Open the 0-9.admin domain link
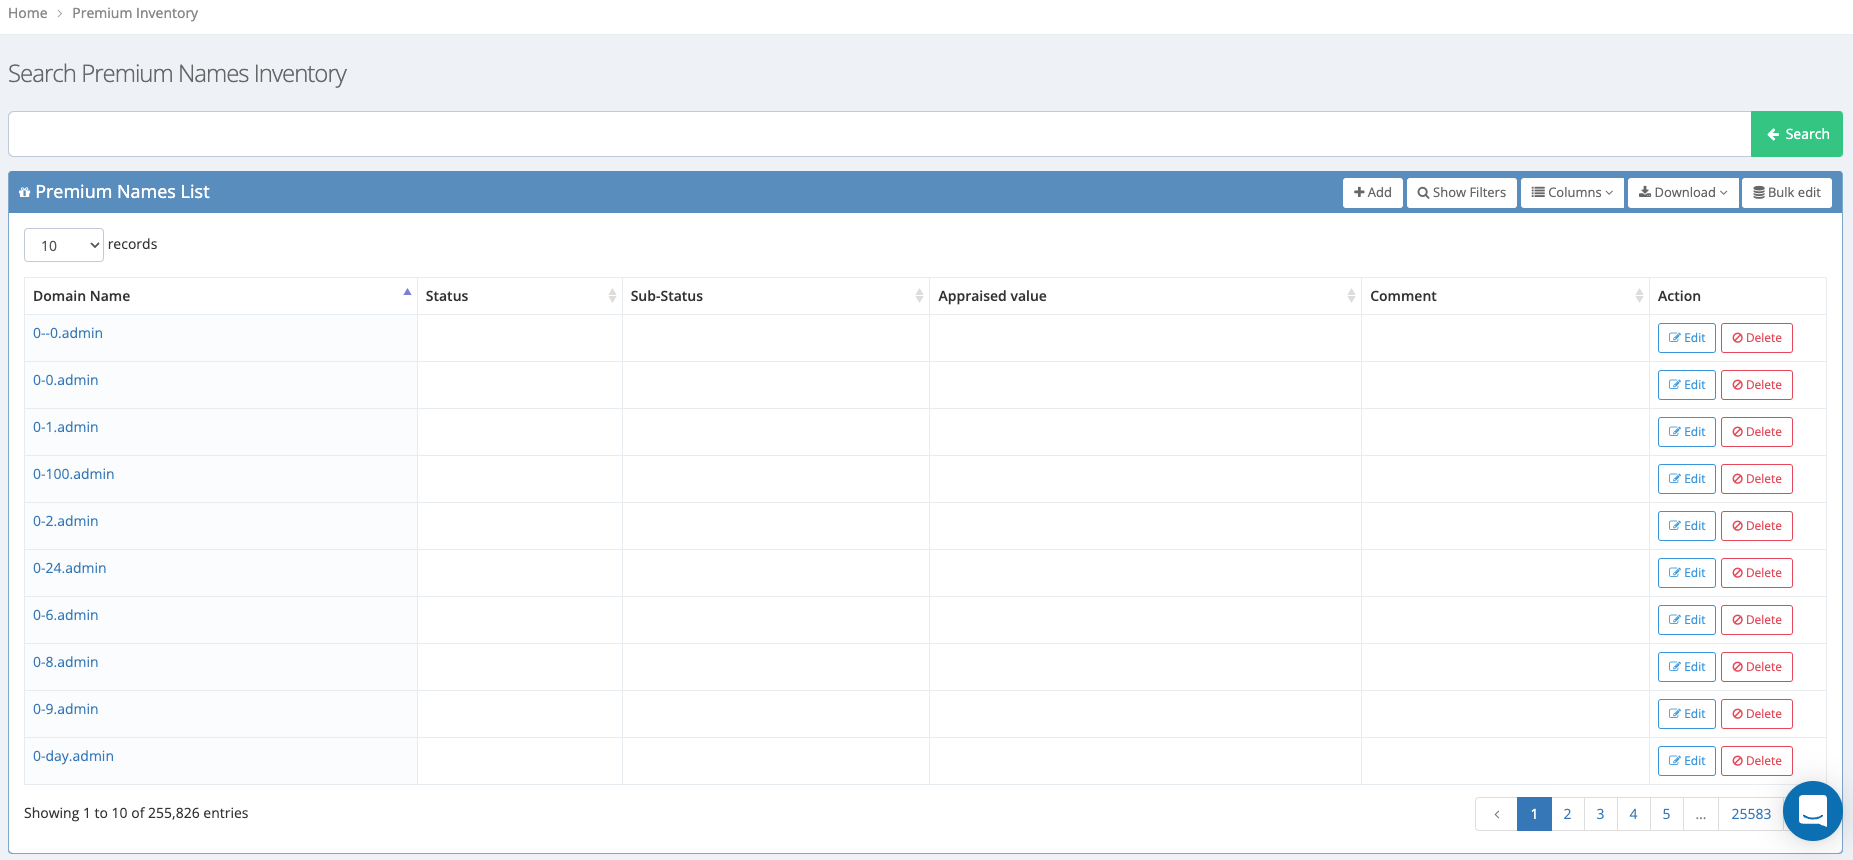Image resolution: width=1853 pixels, height=860 pixels. (66, 709)
